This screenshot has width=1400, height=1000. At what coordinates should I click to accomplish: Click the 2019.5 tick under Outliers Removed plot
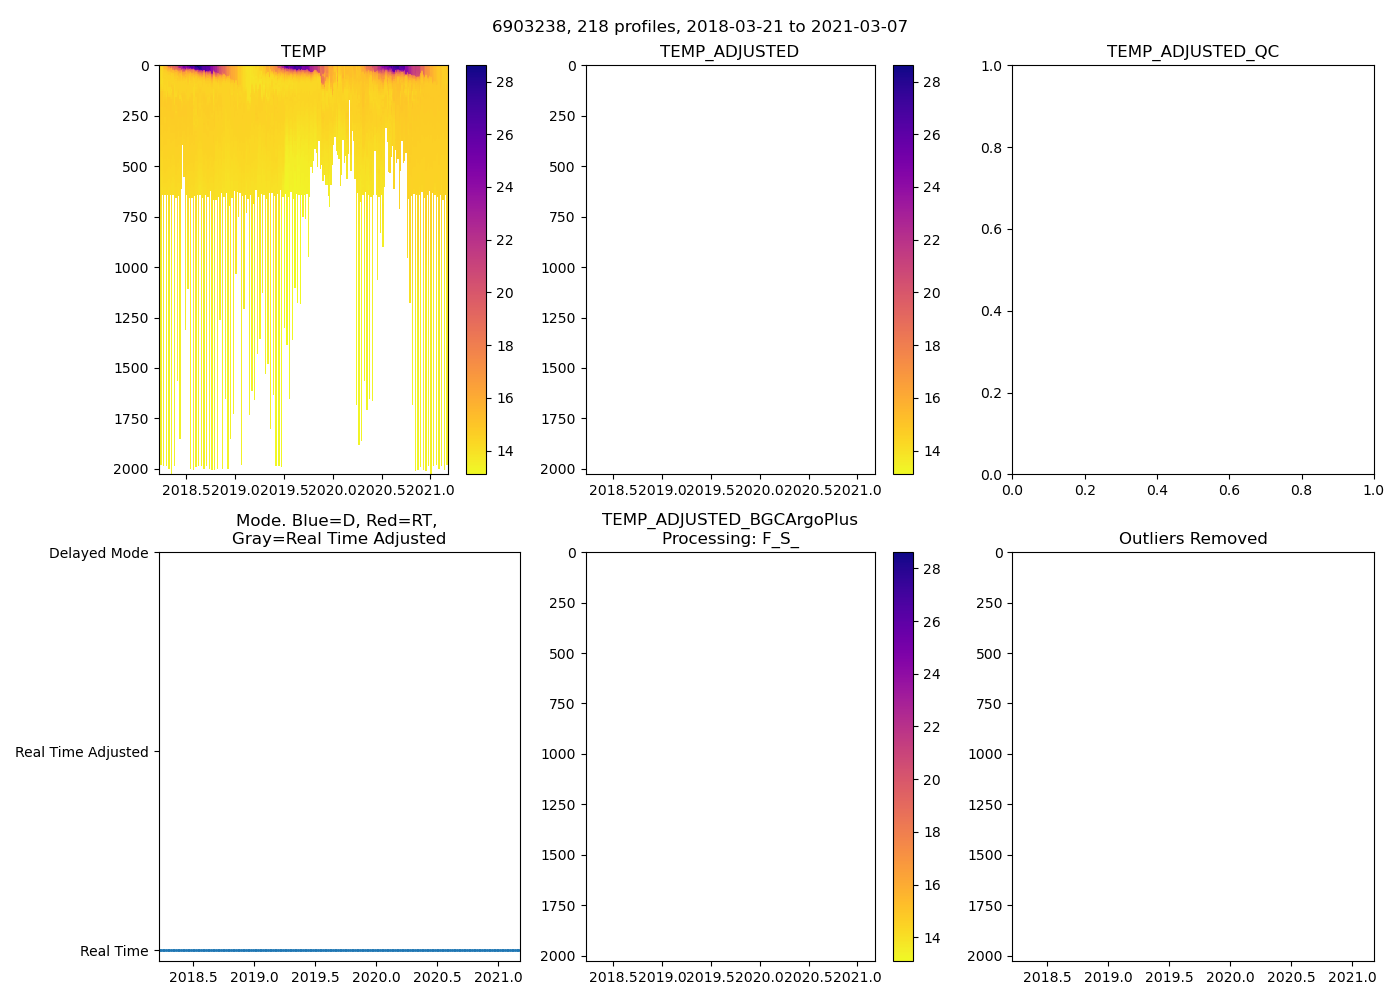point(1169,977)
